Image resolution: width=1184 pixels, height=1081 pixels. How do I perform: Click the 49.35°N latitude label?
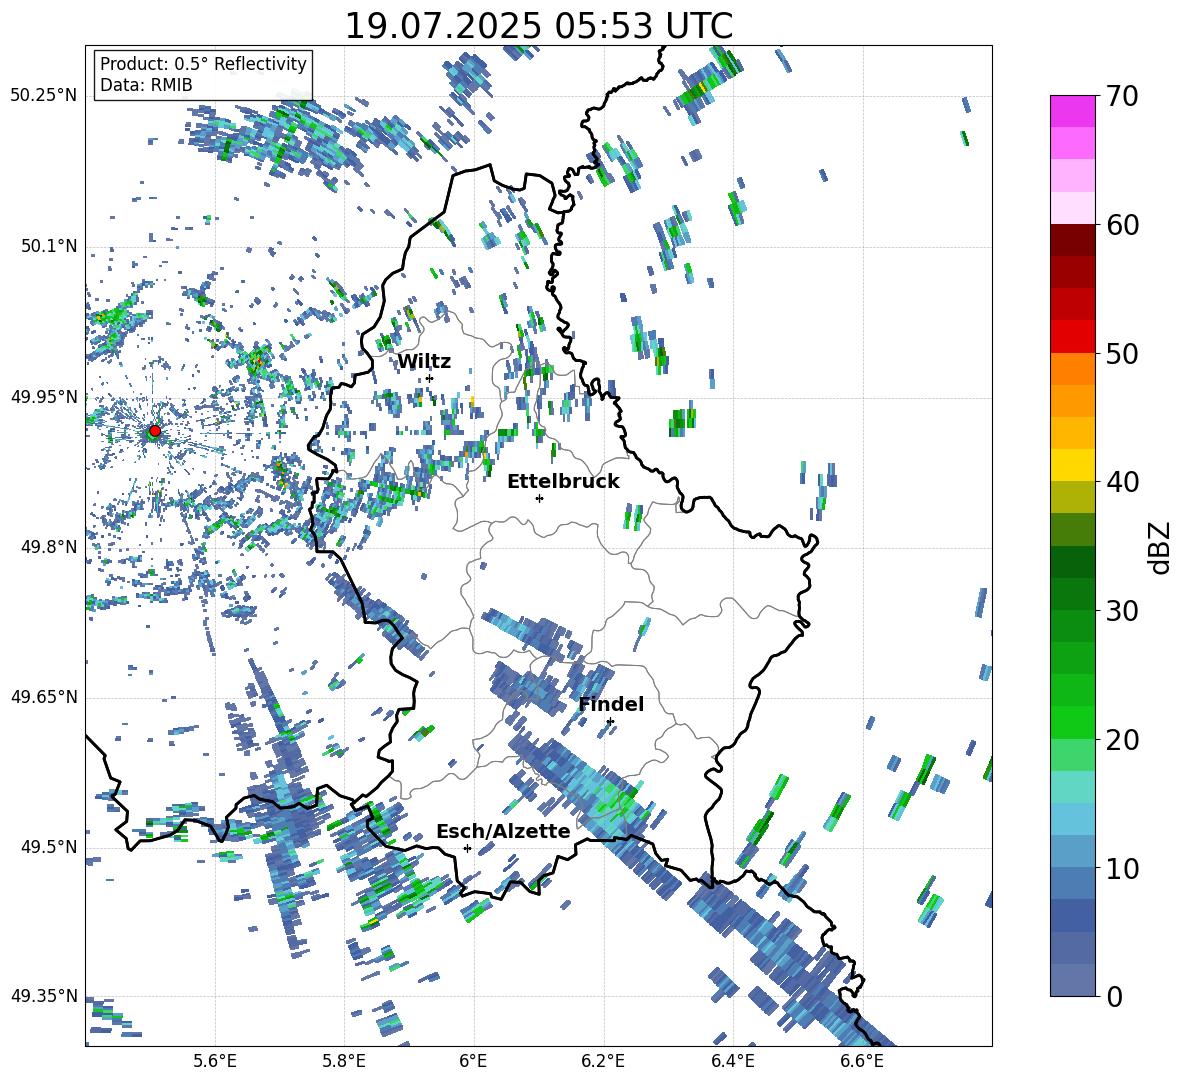point(44,996)
